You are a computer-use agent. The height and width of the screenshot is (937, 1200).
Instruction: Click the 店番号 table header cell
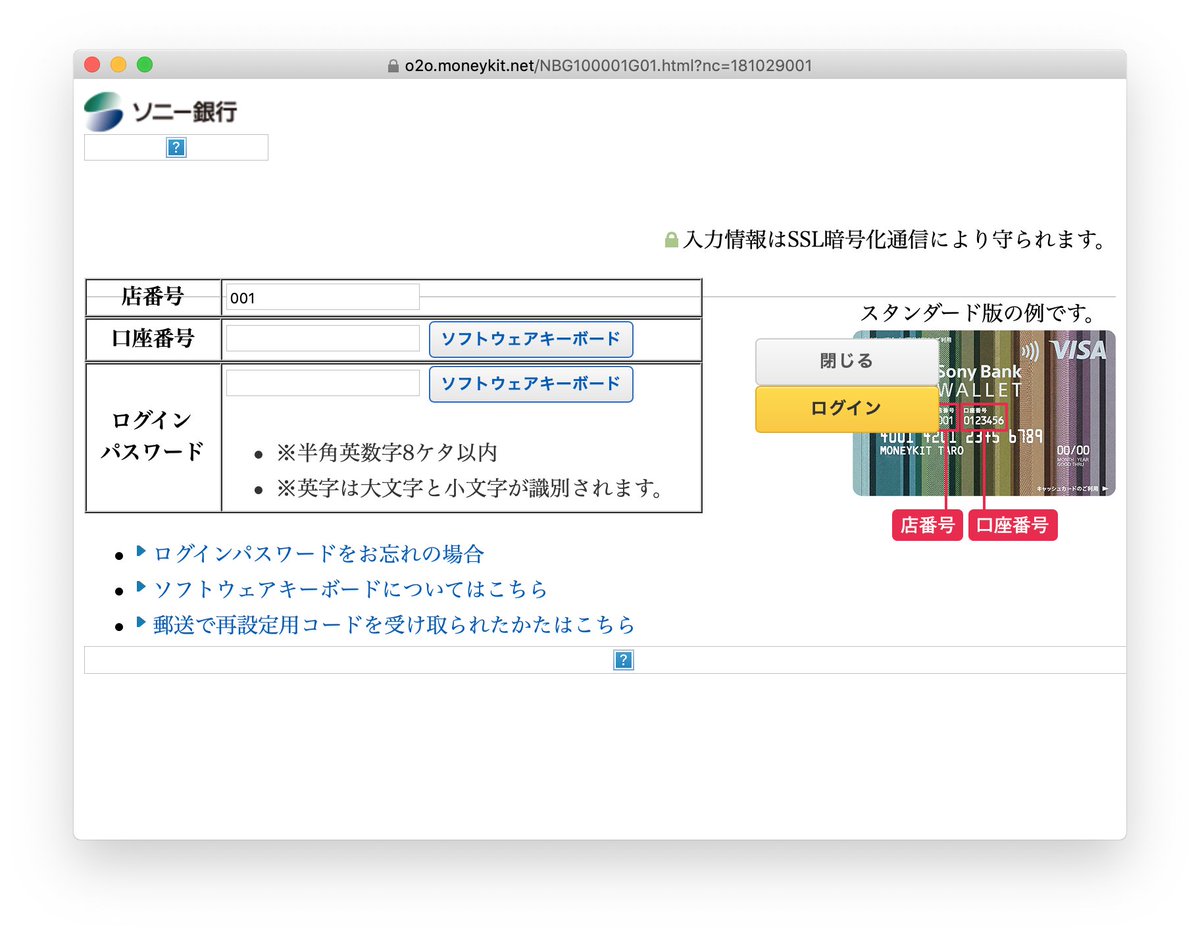(x=153, y=297)
